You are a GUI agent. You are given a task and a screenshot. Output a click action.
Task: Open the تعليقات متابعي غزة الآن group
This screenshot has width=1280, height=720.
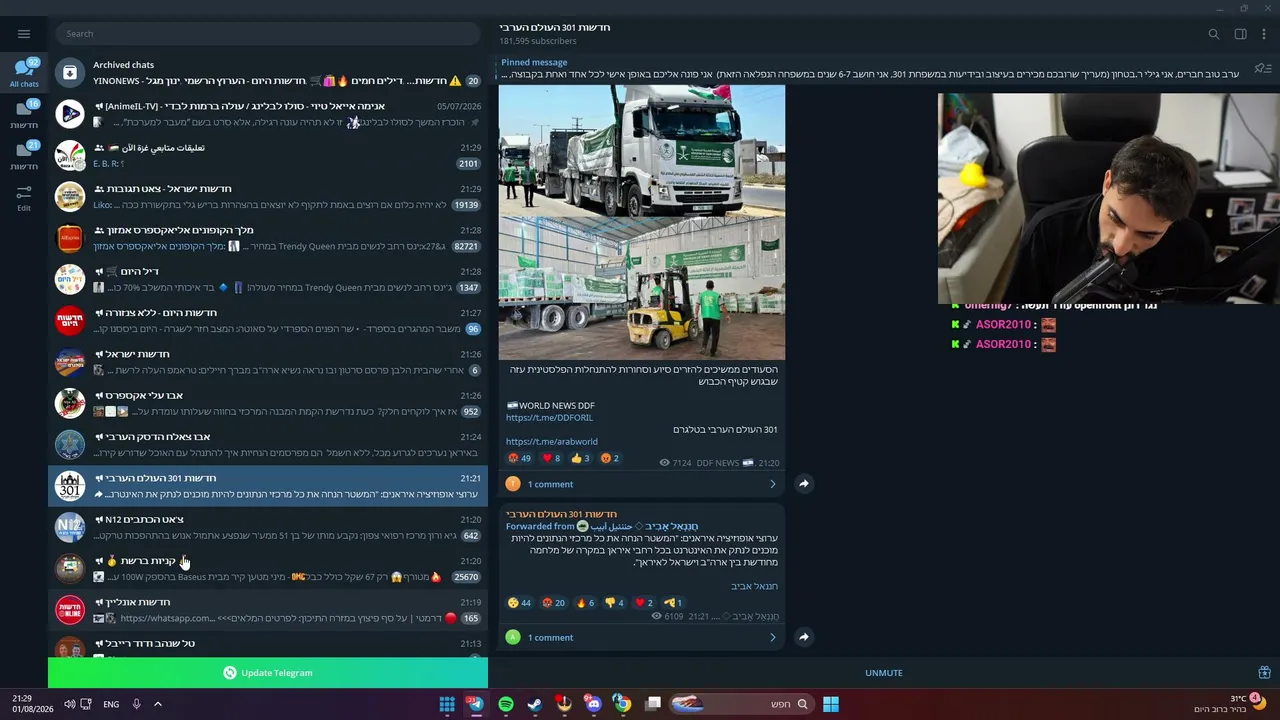point(268,155)
